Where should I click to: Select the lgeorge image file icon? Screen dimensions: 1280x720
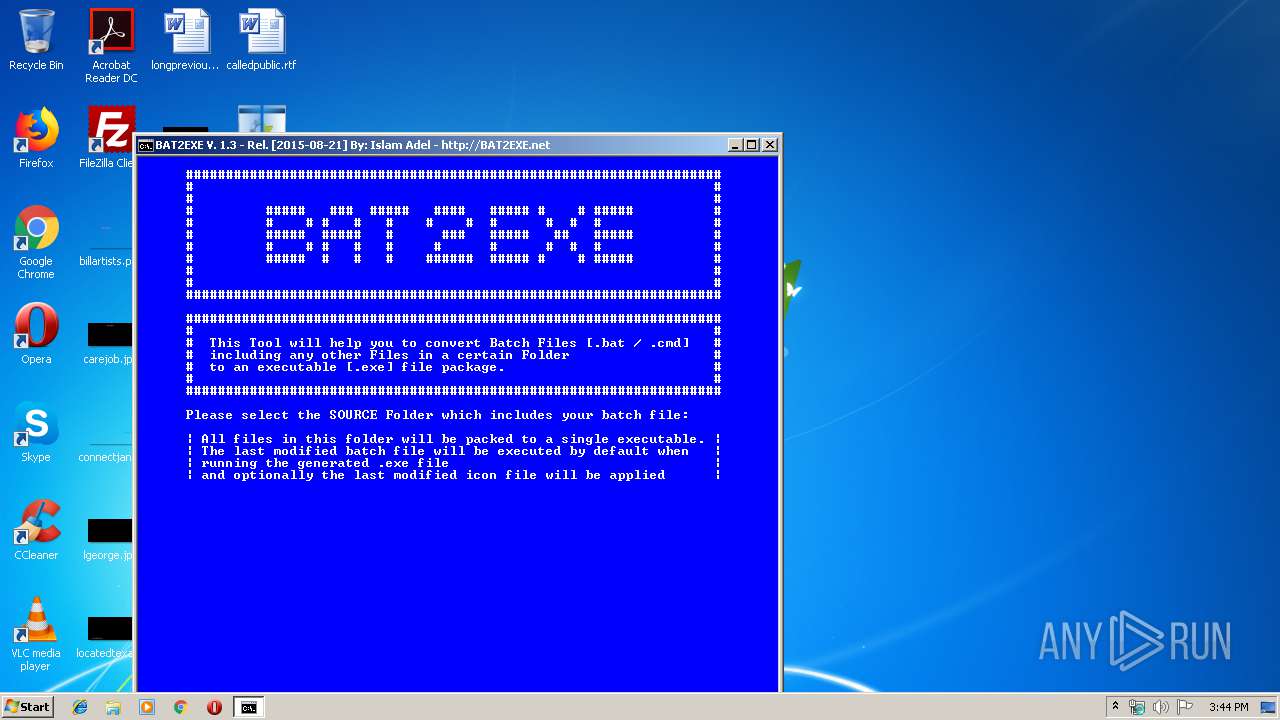[x=108, y=538]
